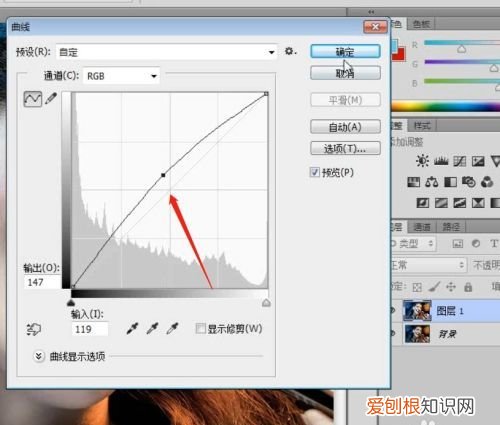The image size is (500, 425).
Task: Toggle the 预览(P) preview checkbox
Action: 315,172
